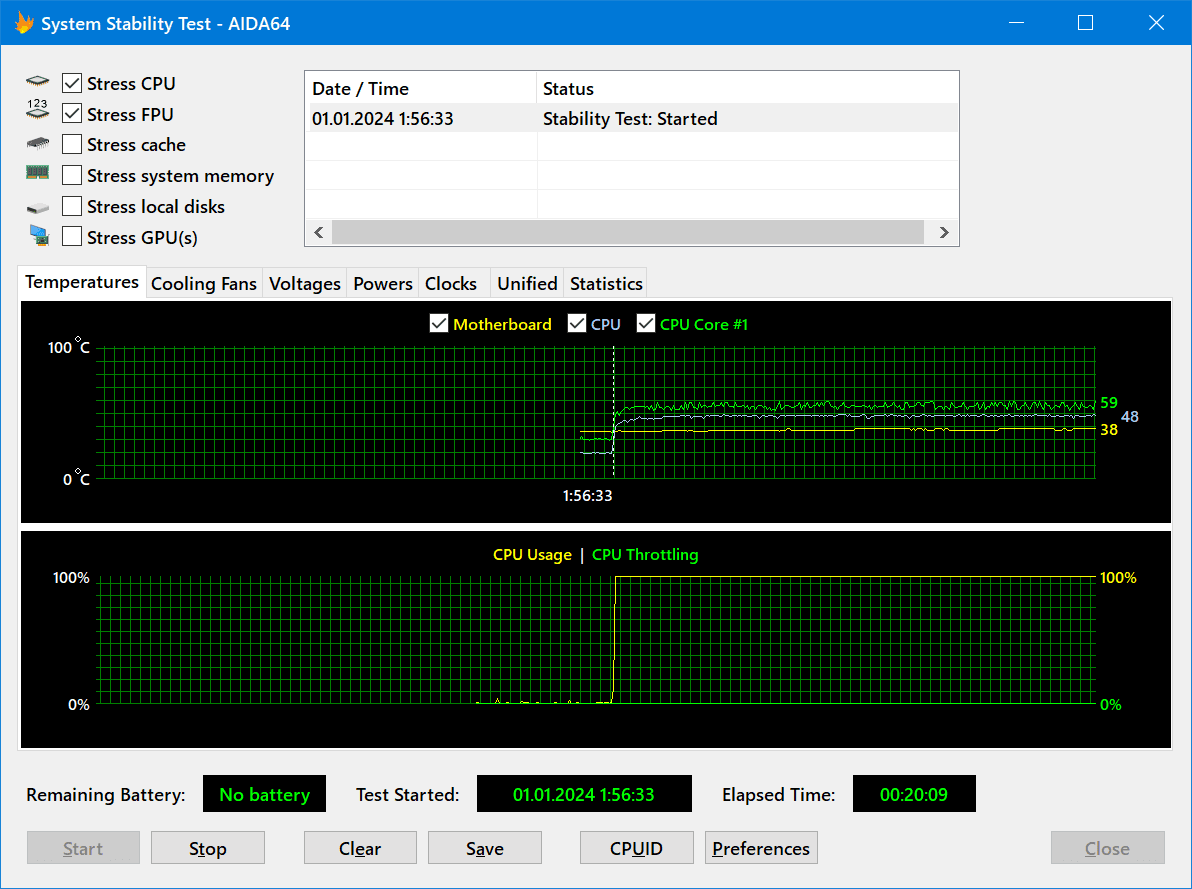Switch to the Unified tab
The image size is (1192, 889).
tap(527, 284)
